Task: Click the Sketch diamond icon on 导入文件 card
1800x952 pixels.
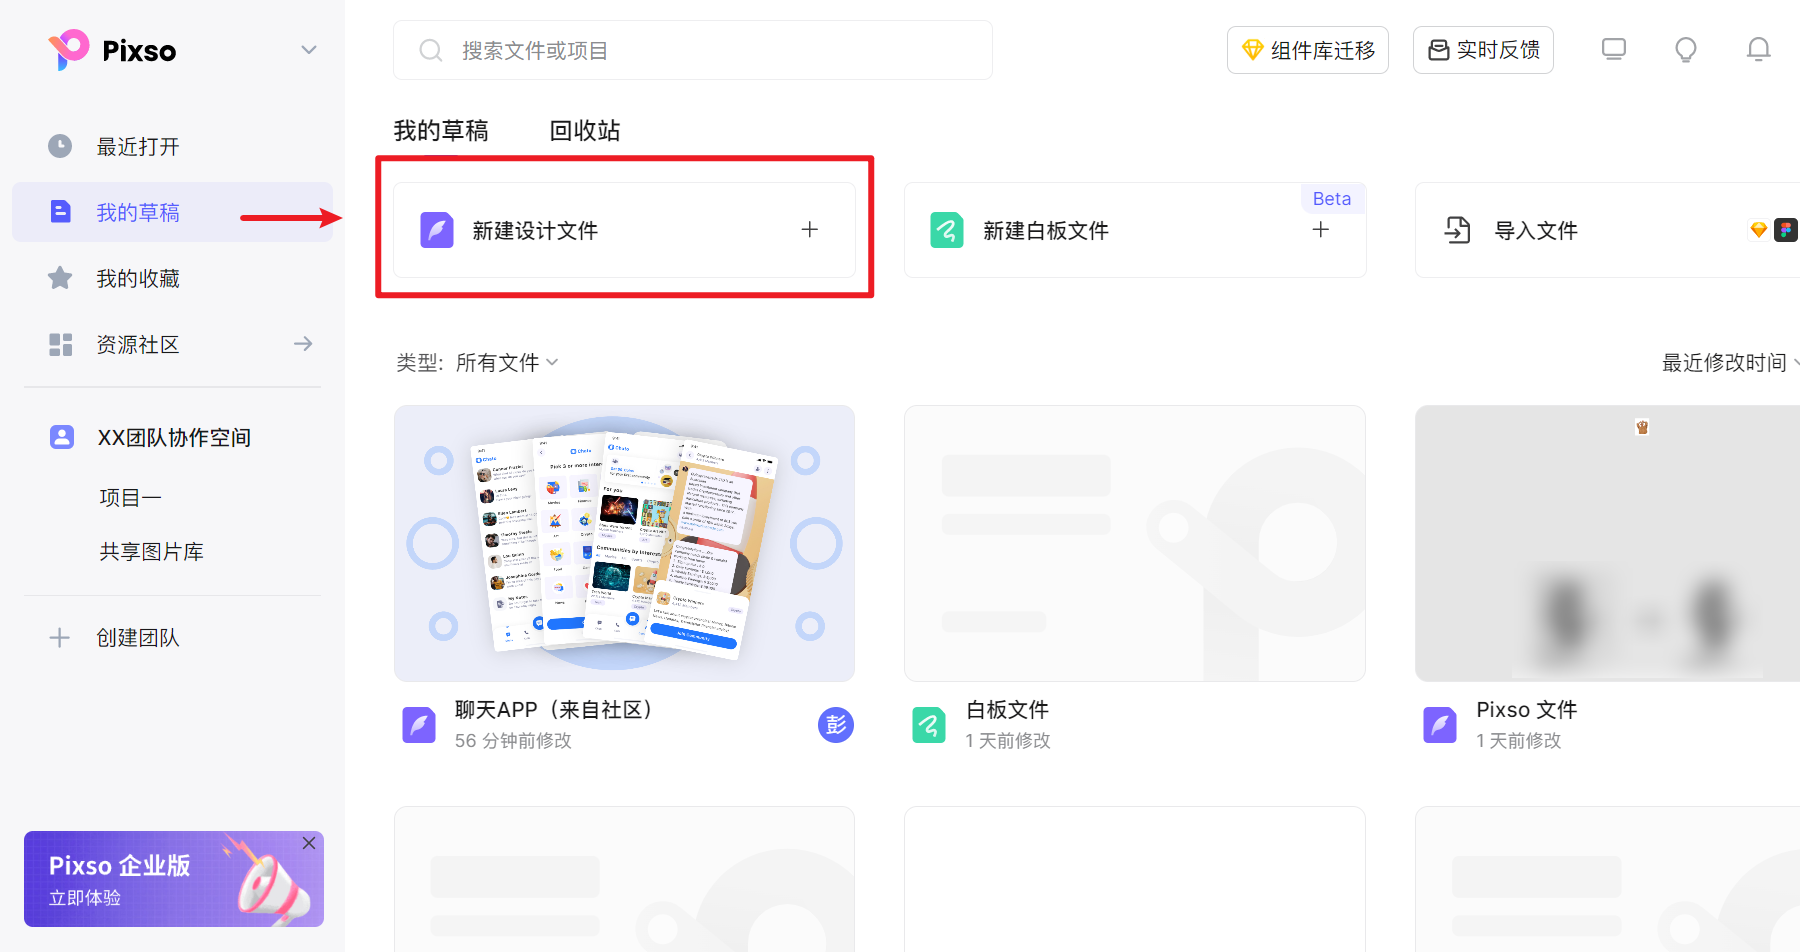Action: (x=1759, y=230)
